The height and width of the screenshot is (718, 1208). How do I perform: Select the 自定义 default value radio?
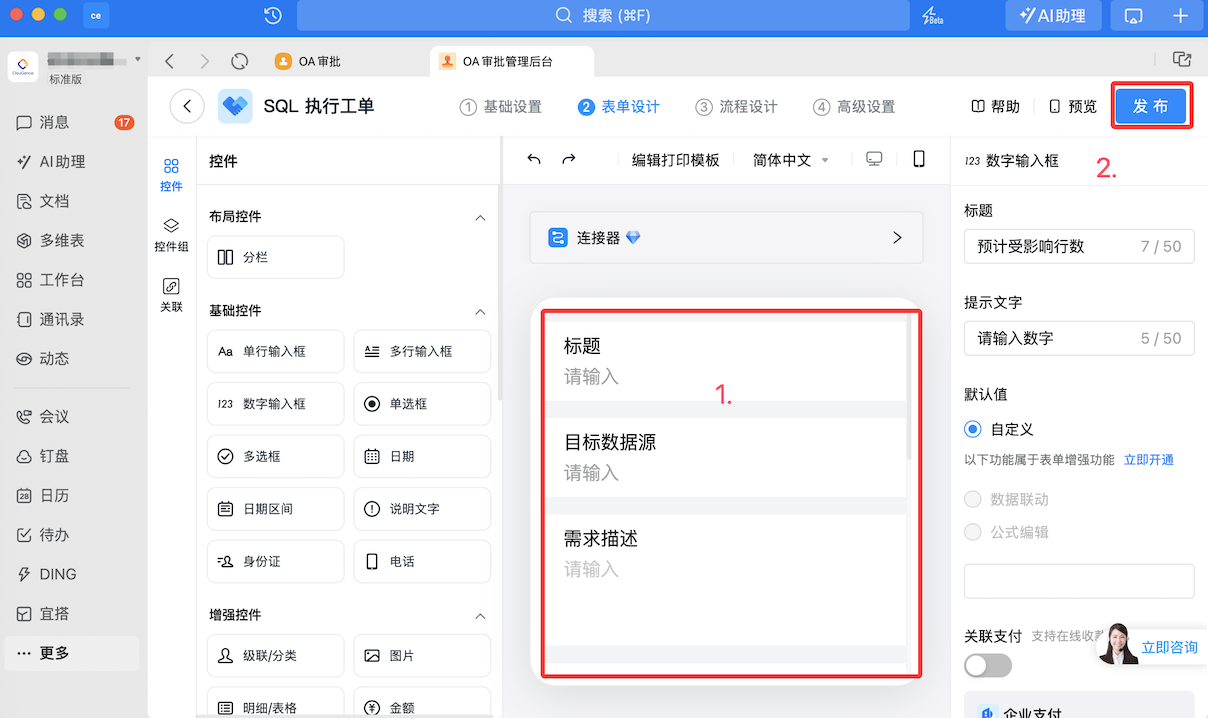(x=973, y=429)
